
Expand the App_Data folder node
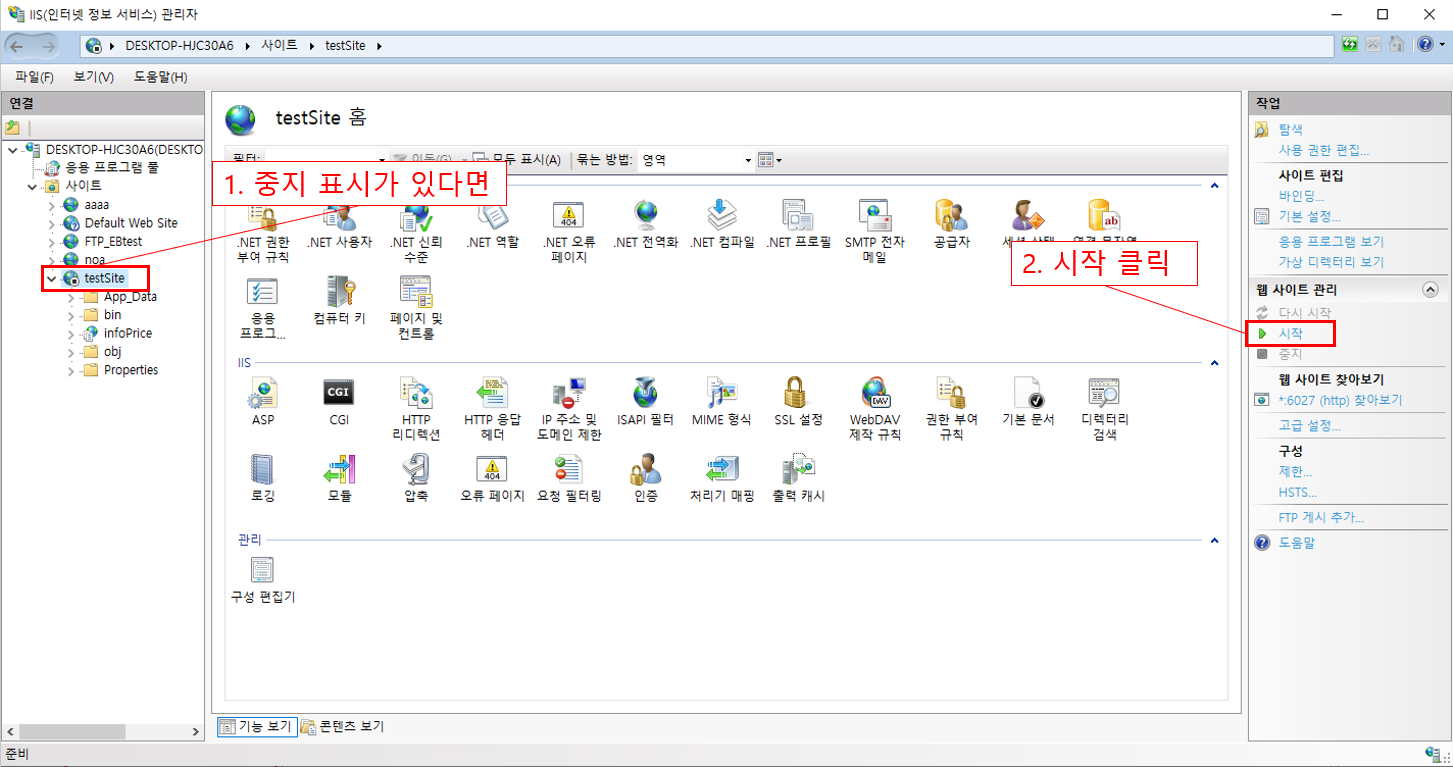(x=71, y=297)
